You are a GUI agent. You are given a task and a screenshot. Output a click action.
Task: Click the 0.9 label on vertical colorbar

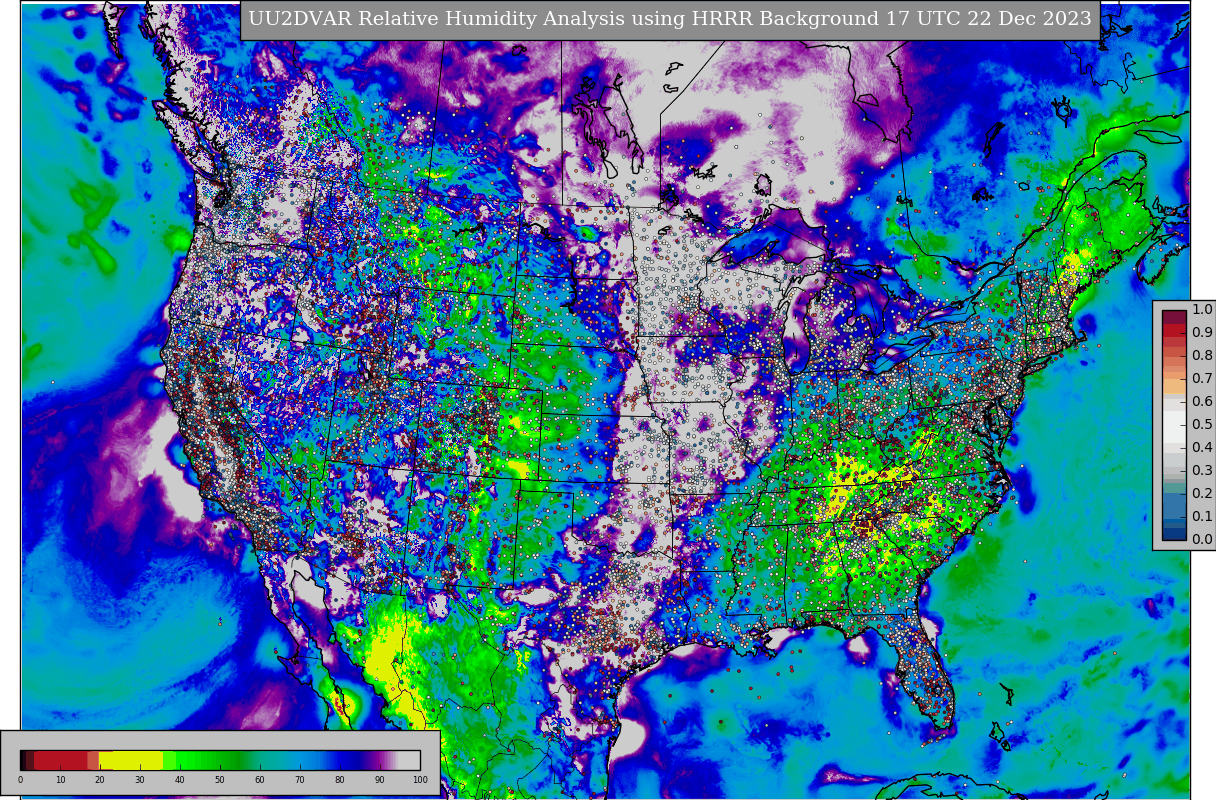click(1202, 332)
